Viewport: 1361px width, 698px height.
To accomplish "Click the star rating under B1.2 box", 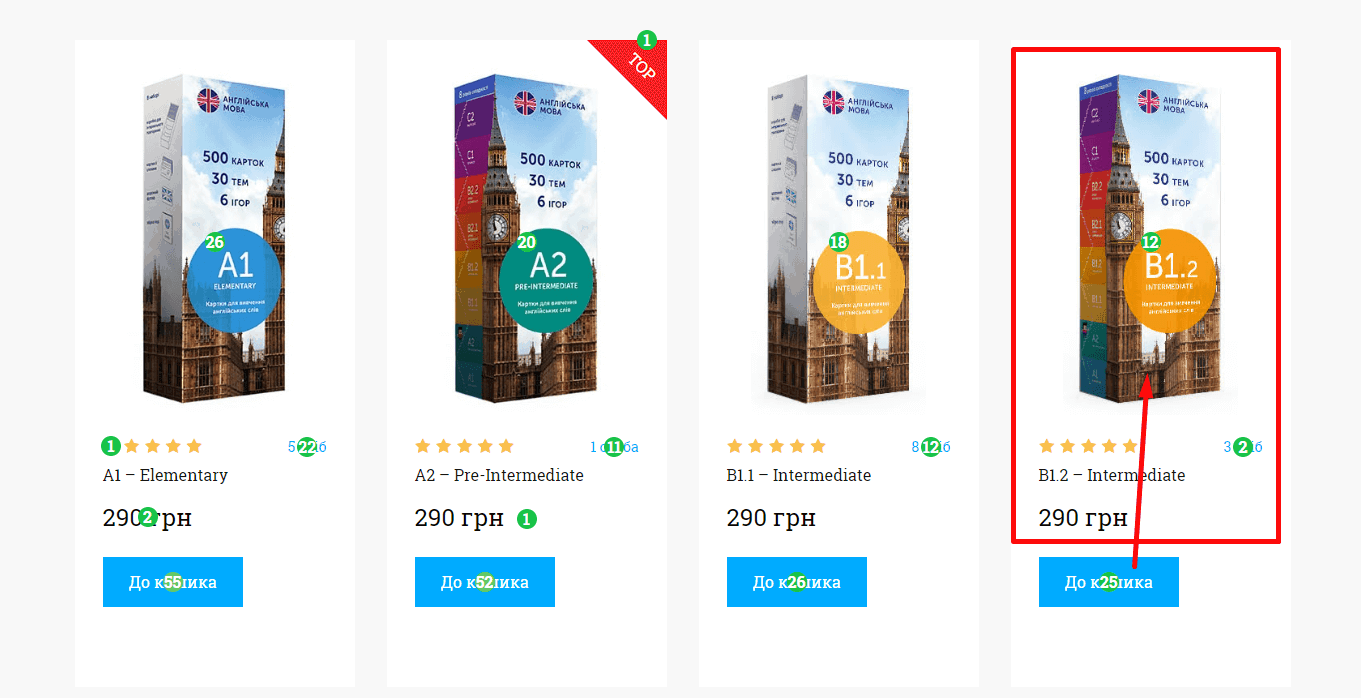I will tap(1088, 446).
